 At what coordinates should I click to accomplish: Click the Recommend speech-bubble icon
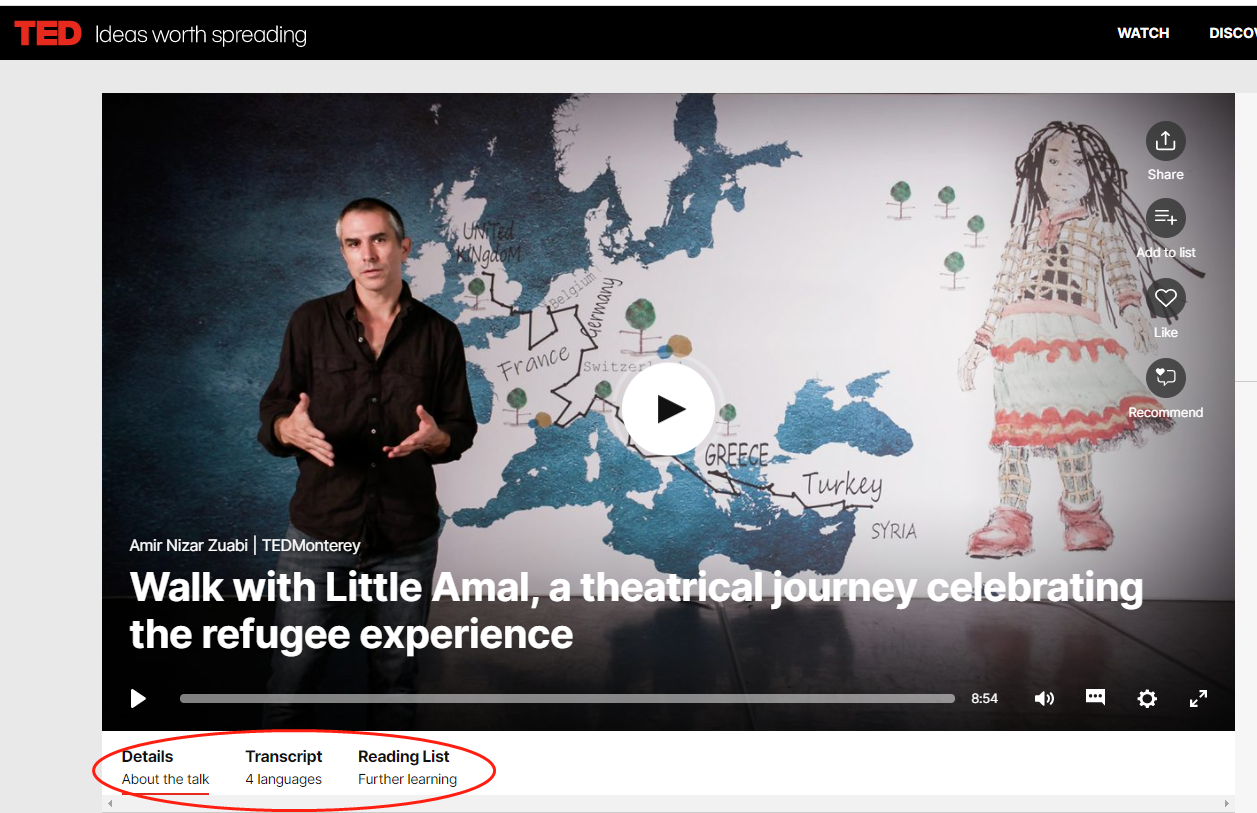pyautogui.click(x=1165, y=378)
